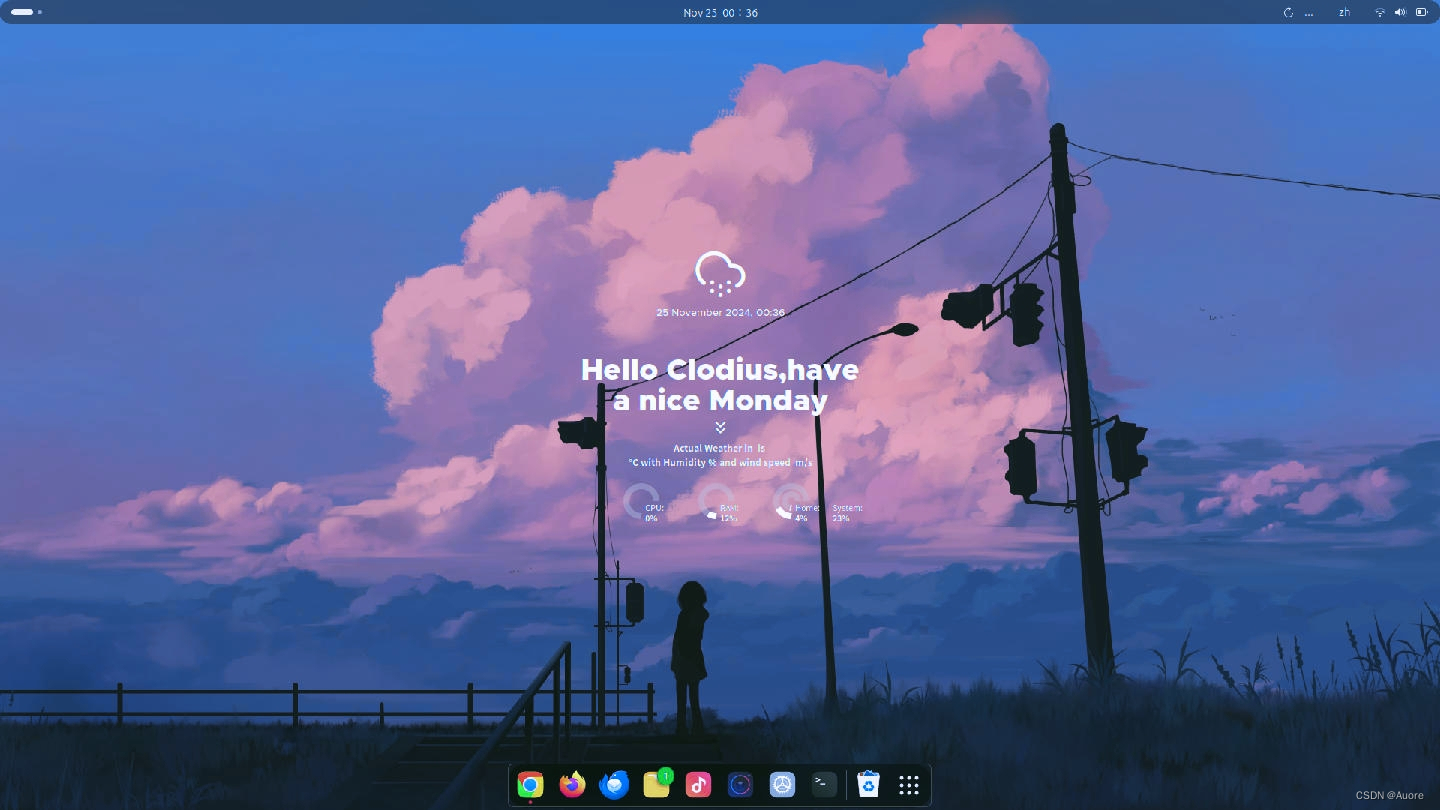This screenshot has height=810, width=1440.
Task: Click the RAM usage ring gauge
Action: pyautogui.click(x=715, y=501)
